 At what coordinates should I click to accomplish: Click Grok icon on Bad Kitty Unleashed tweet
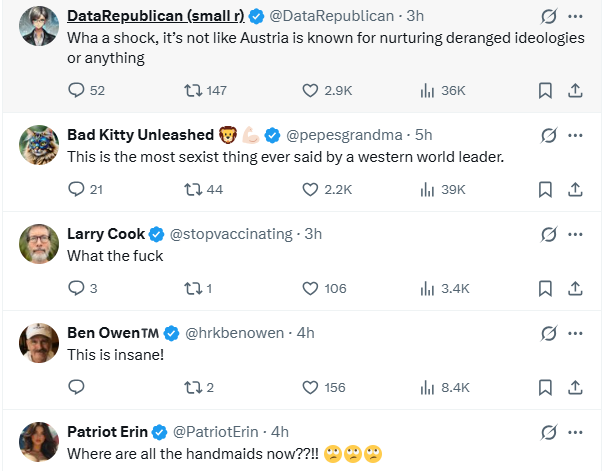coord(548,135)
